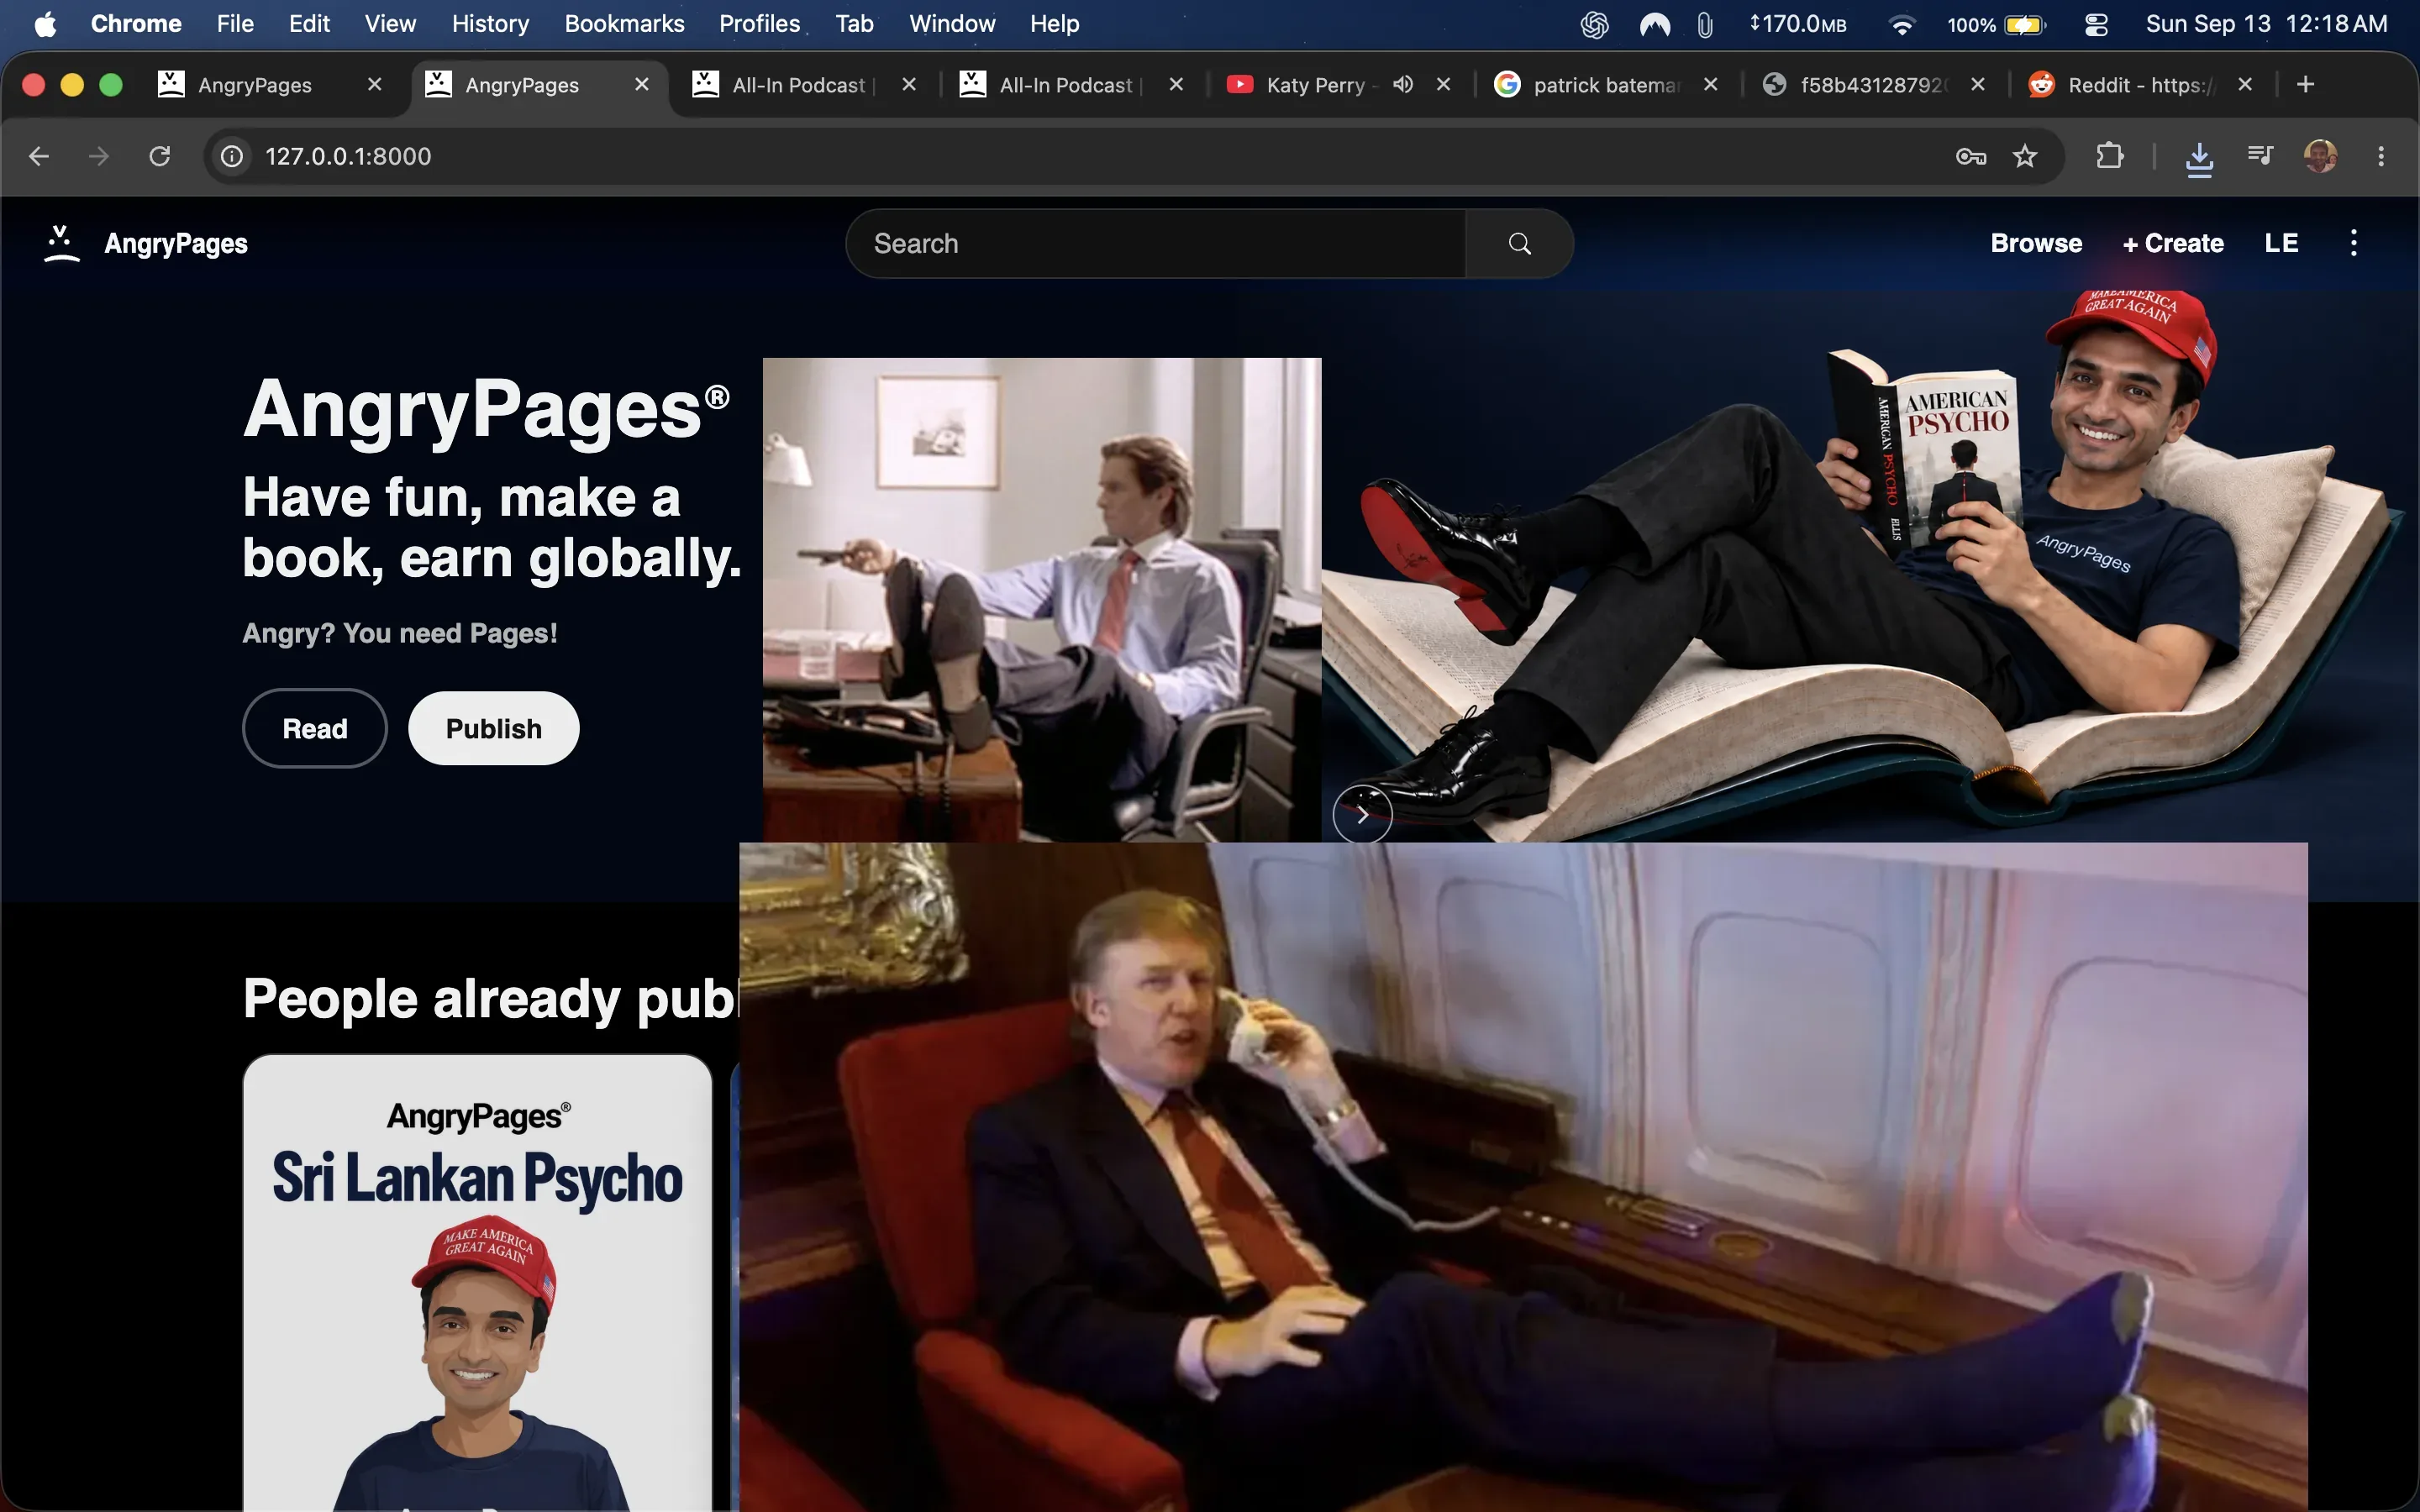
Task: Open a new tab
Action: [x=2305, y=85]
